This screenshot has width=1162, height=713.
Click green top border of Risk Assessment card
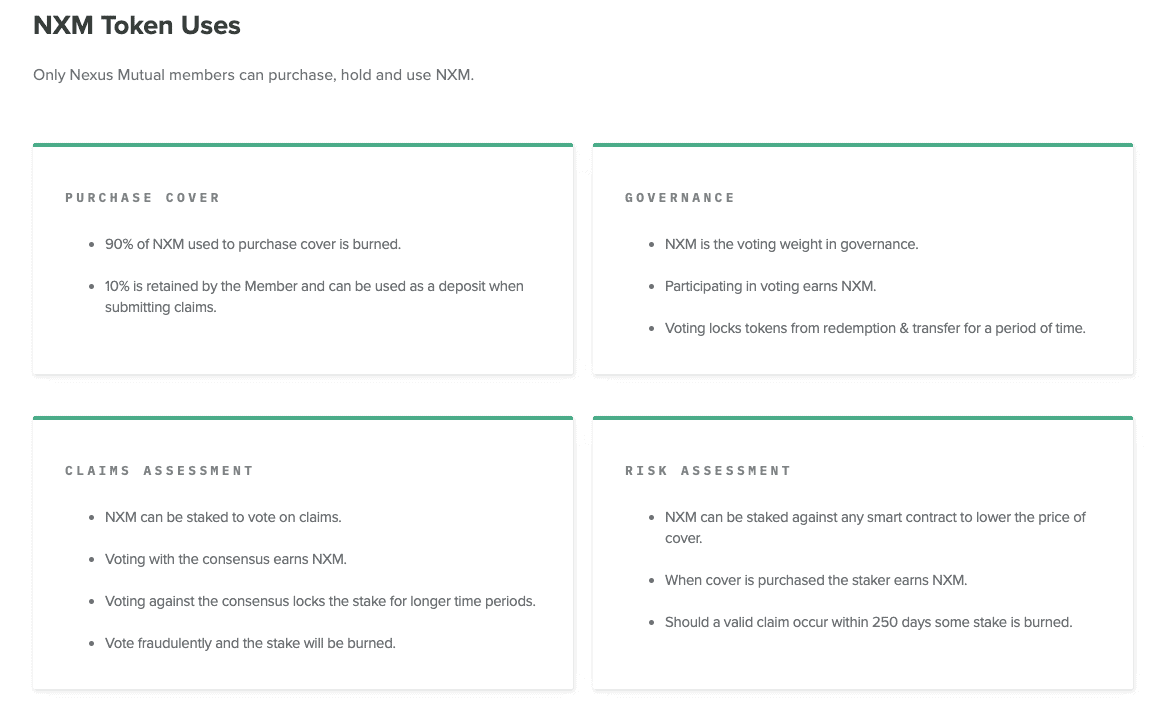pyautogui.click(x=863, y=418)
